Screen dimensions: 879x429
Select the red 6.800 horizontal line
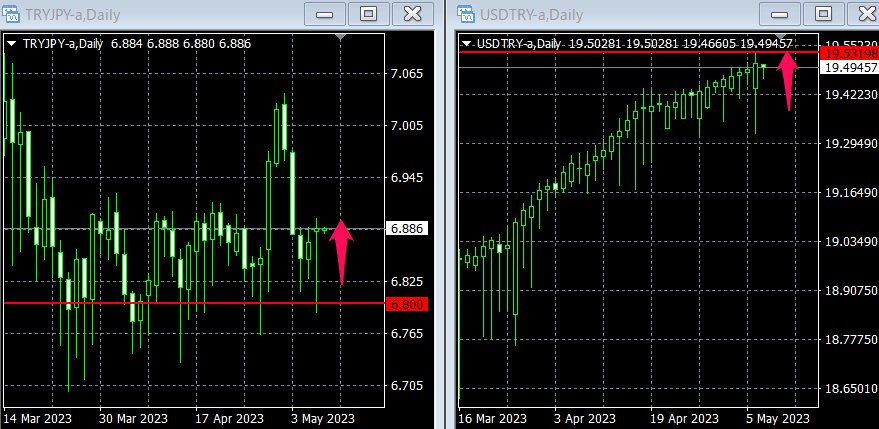point(194,303)
